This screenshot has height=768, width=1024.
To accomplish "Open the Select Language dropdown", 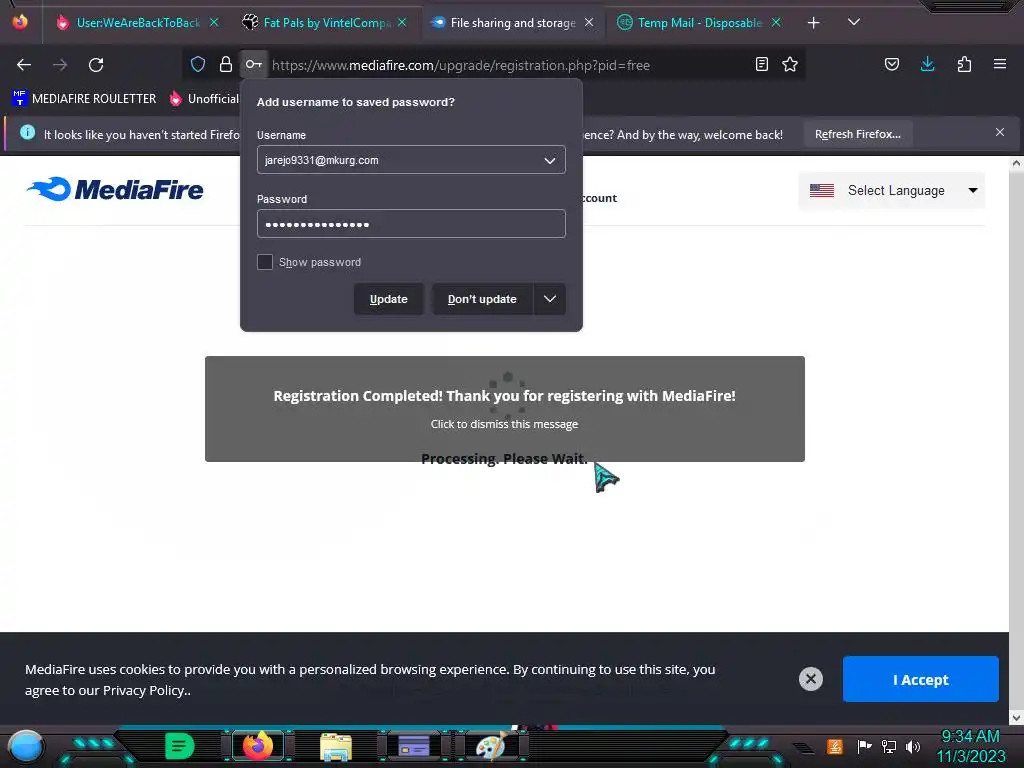I will tap(891, 191).
